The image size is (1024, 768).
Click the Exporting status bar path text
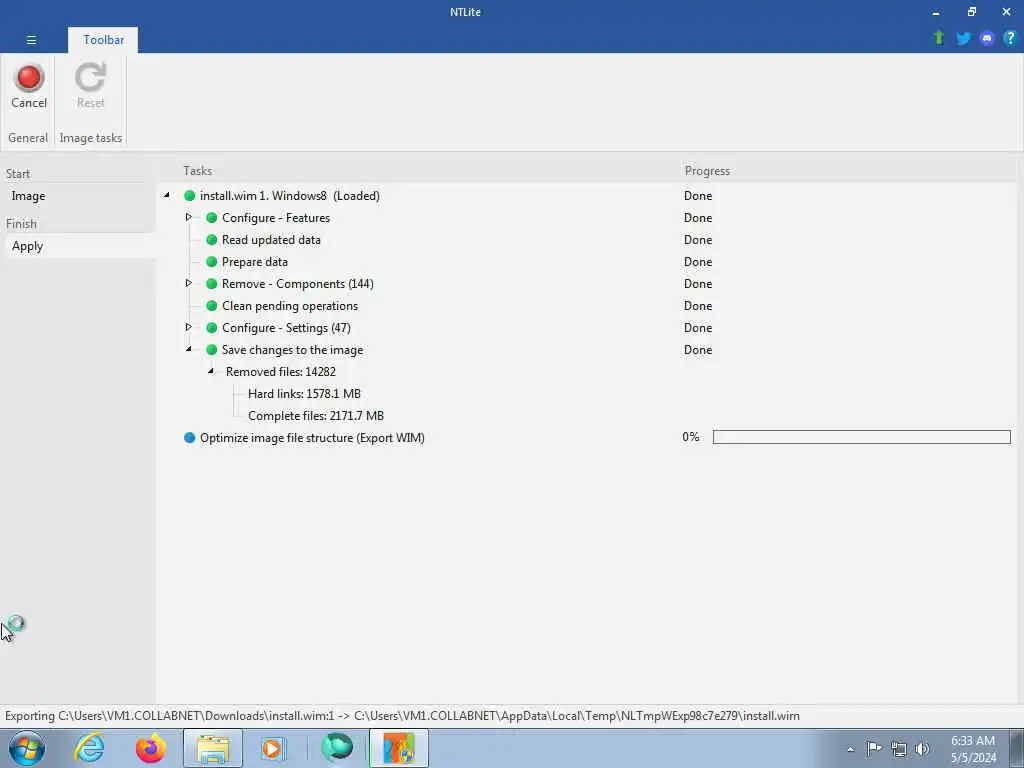[x=402, y=716]
